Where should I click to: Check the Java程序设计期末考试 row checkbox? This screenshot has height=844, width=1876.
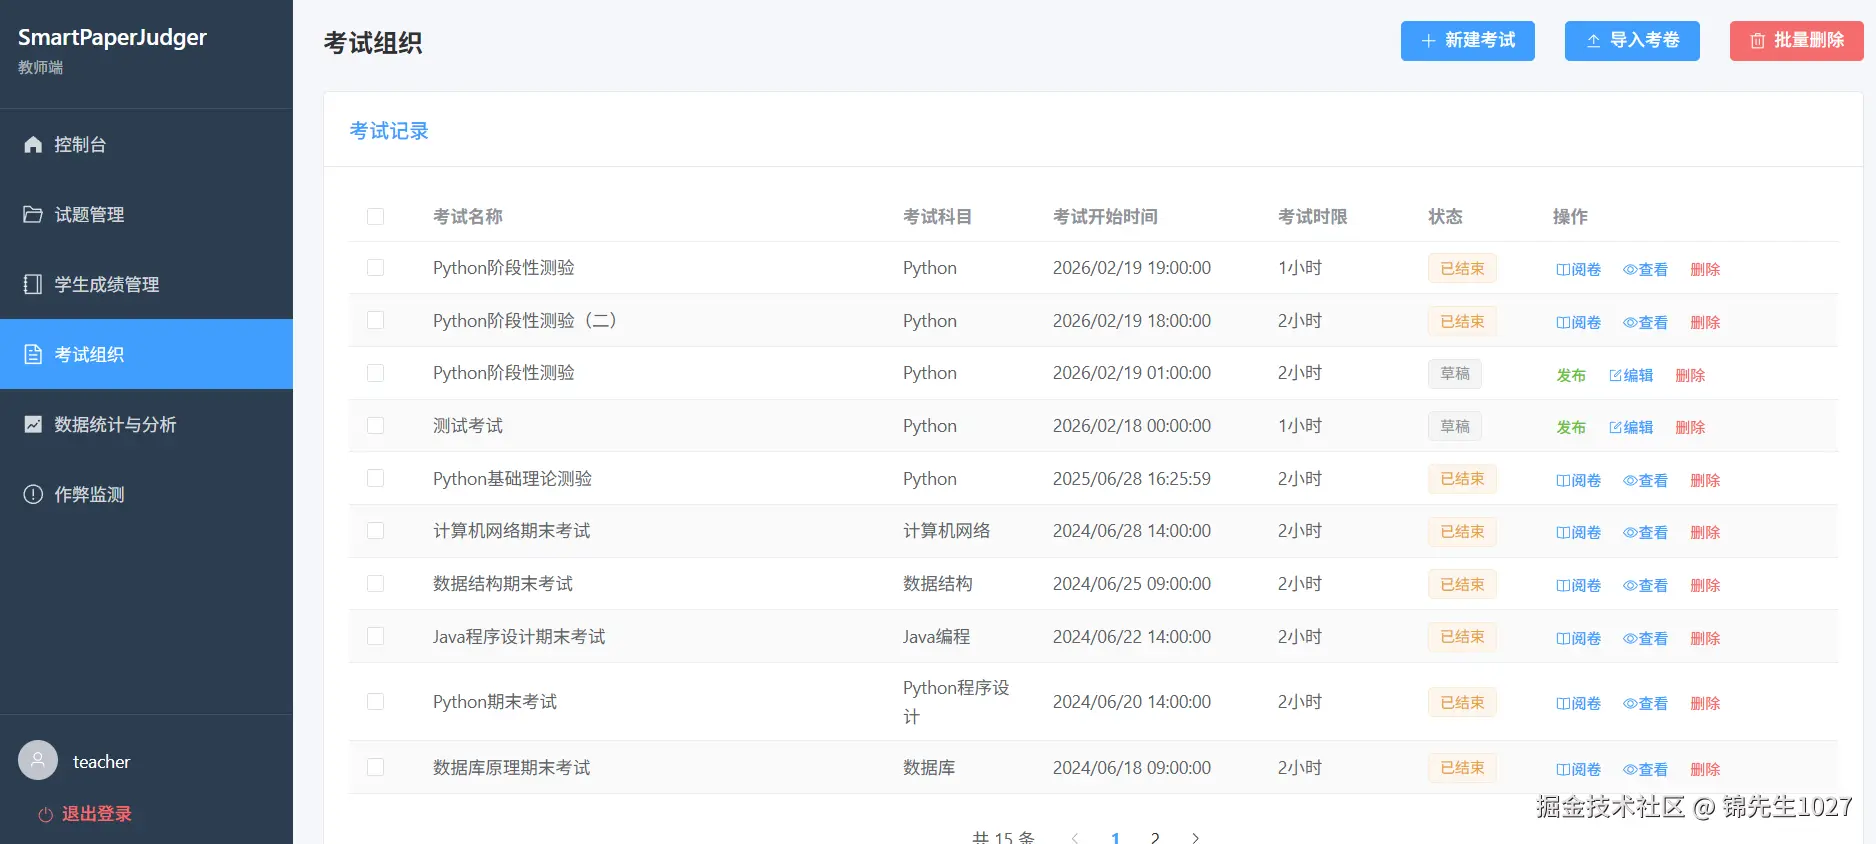[x=376, y=636]
